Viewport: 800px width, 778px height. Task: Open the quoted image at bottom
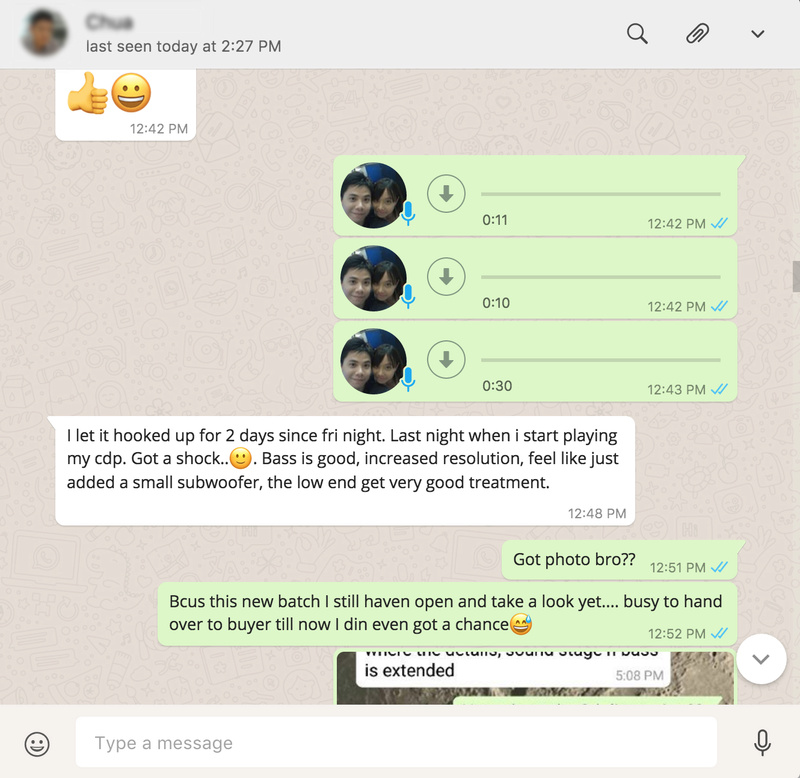[x=534, y=678]
